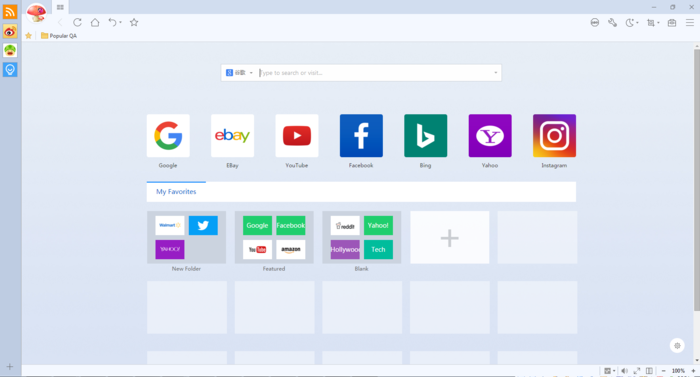Zoom in with the plus at 100%
The width and height of the screenshot is (700, 377).
pos(693,371)
